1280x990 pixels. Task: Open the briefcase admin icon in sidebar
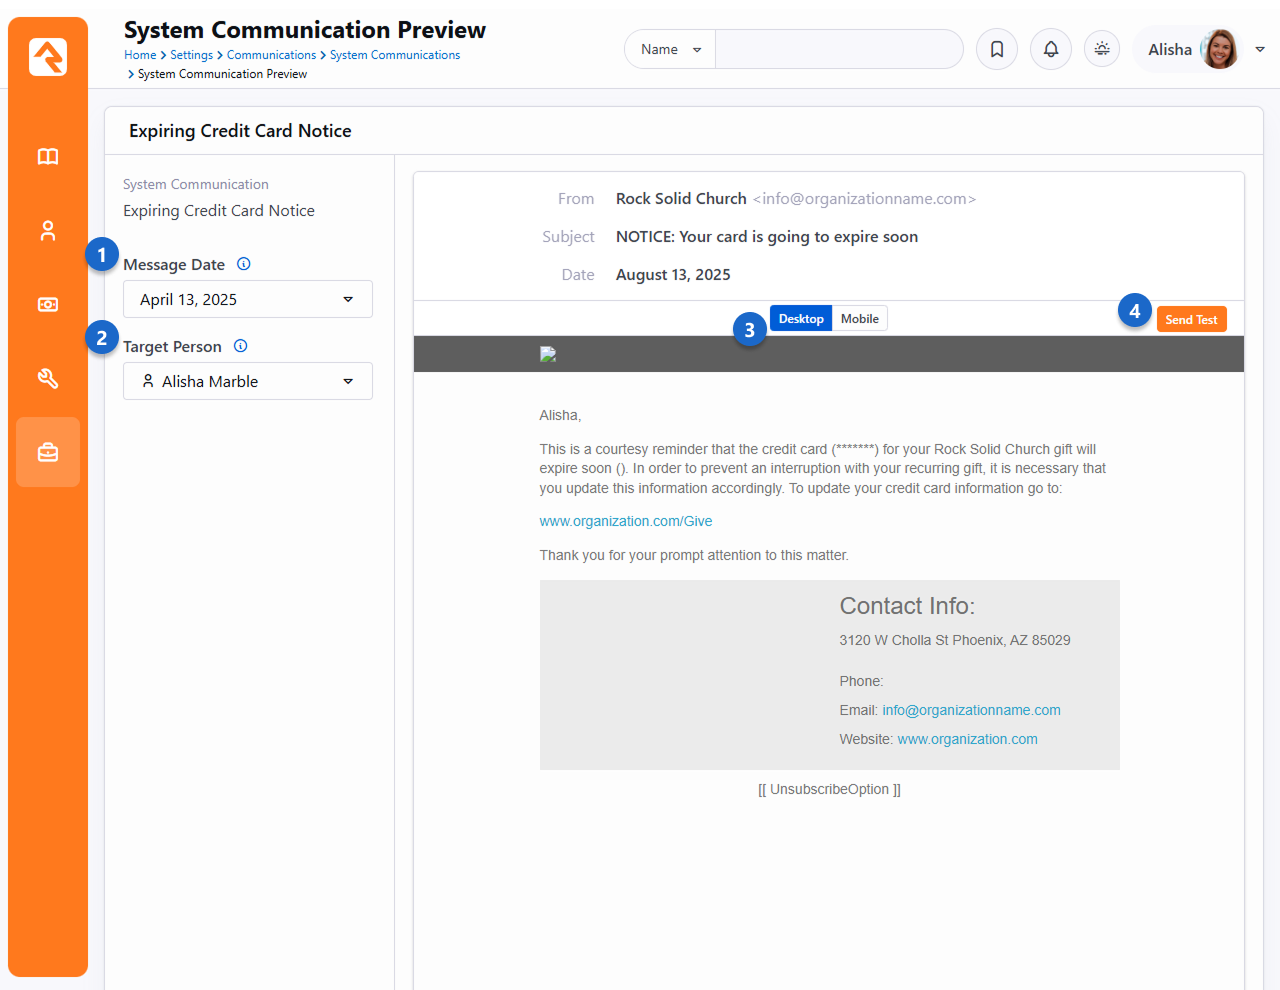point(48,453)
